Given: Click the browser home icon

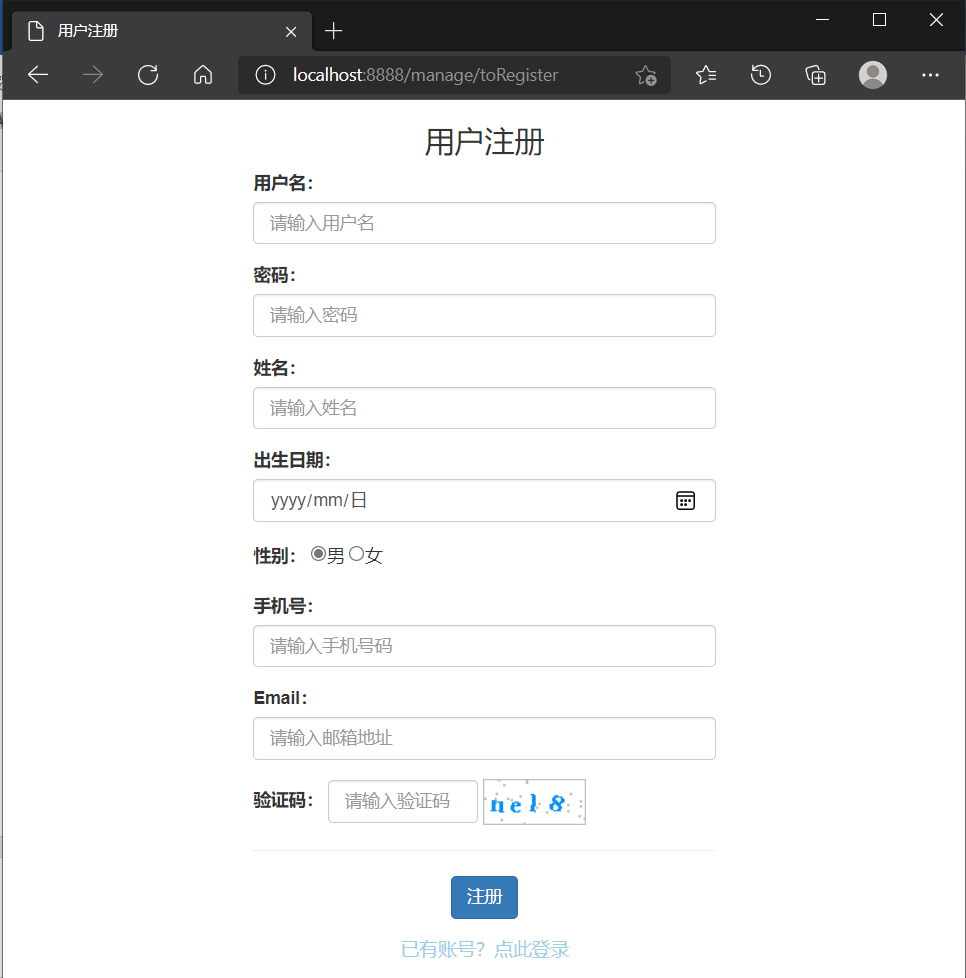Looking at the screenshot, I should click(x=203, y=75).
